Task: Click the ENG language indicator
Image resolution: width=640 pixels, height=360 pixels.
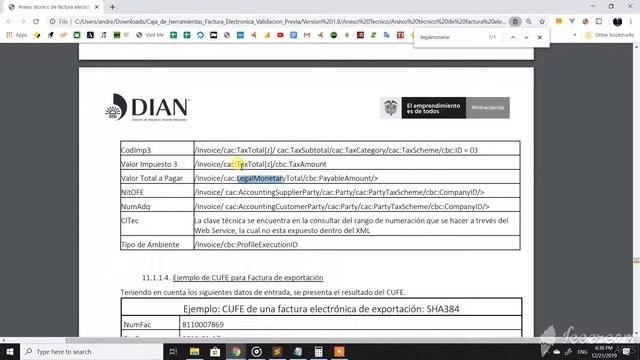Action: [582, 351]
